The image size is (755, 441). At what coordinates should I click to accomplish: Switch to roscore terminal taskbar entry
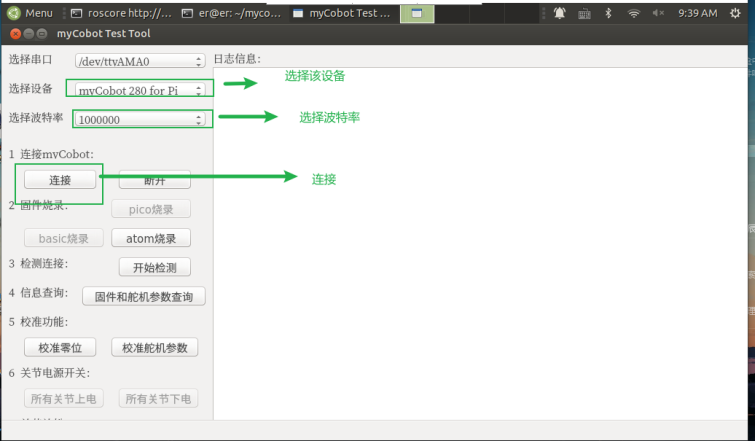pos(121,13)
